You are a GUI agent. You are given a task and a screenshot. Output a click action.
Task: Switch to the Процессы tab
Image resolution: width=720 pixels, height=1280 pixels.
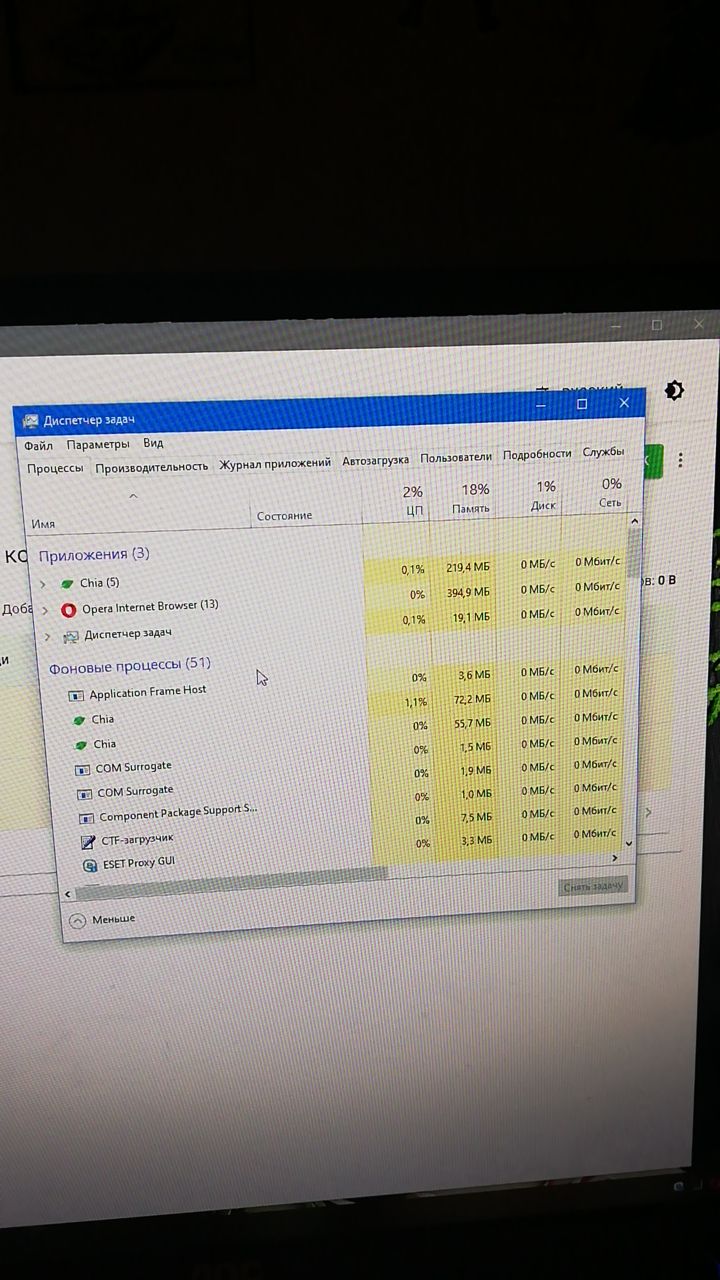[x=55, y=468]
